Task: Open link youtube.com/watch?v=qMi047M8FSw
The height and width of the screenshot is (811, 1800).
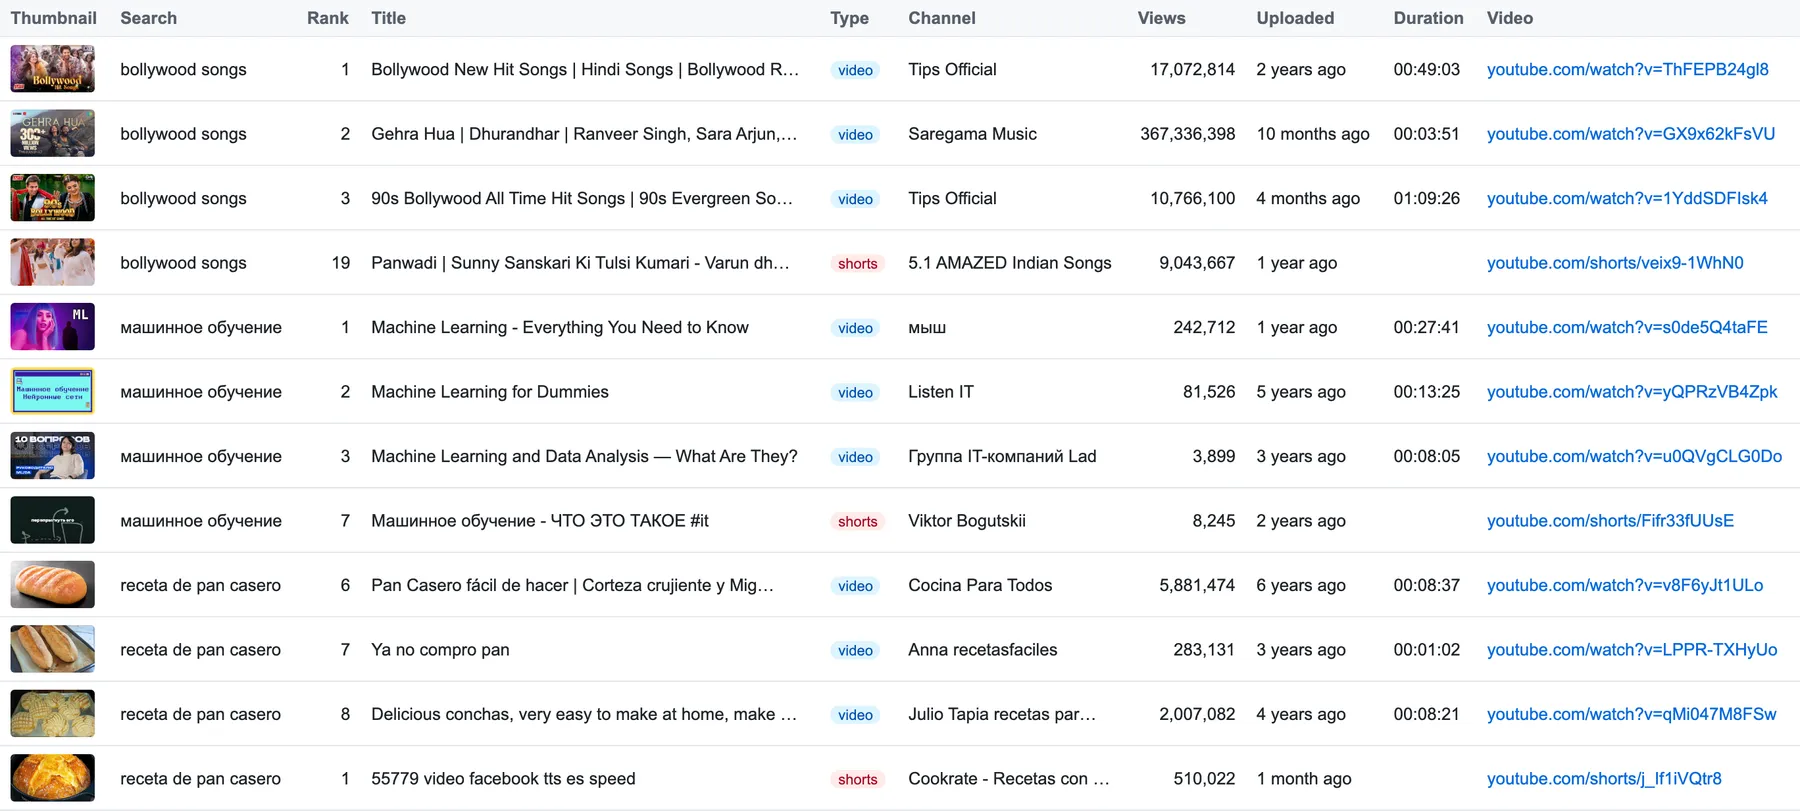Action: (x=1631, y=714)
